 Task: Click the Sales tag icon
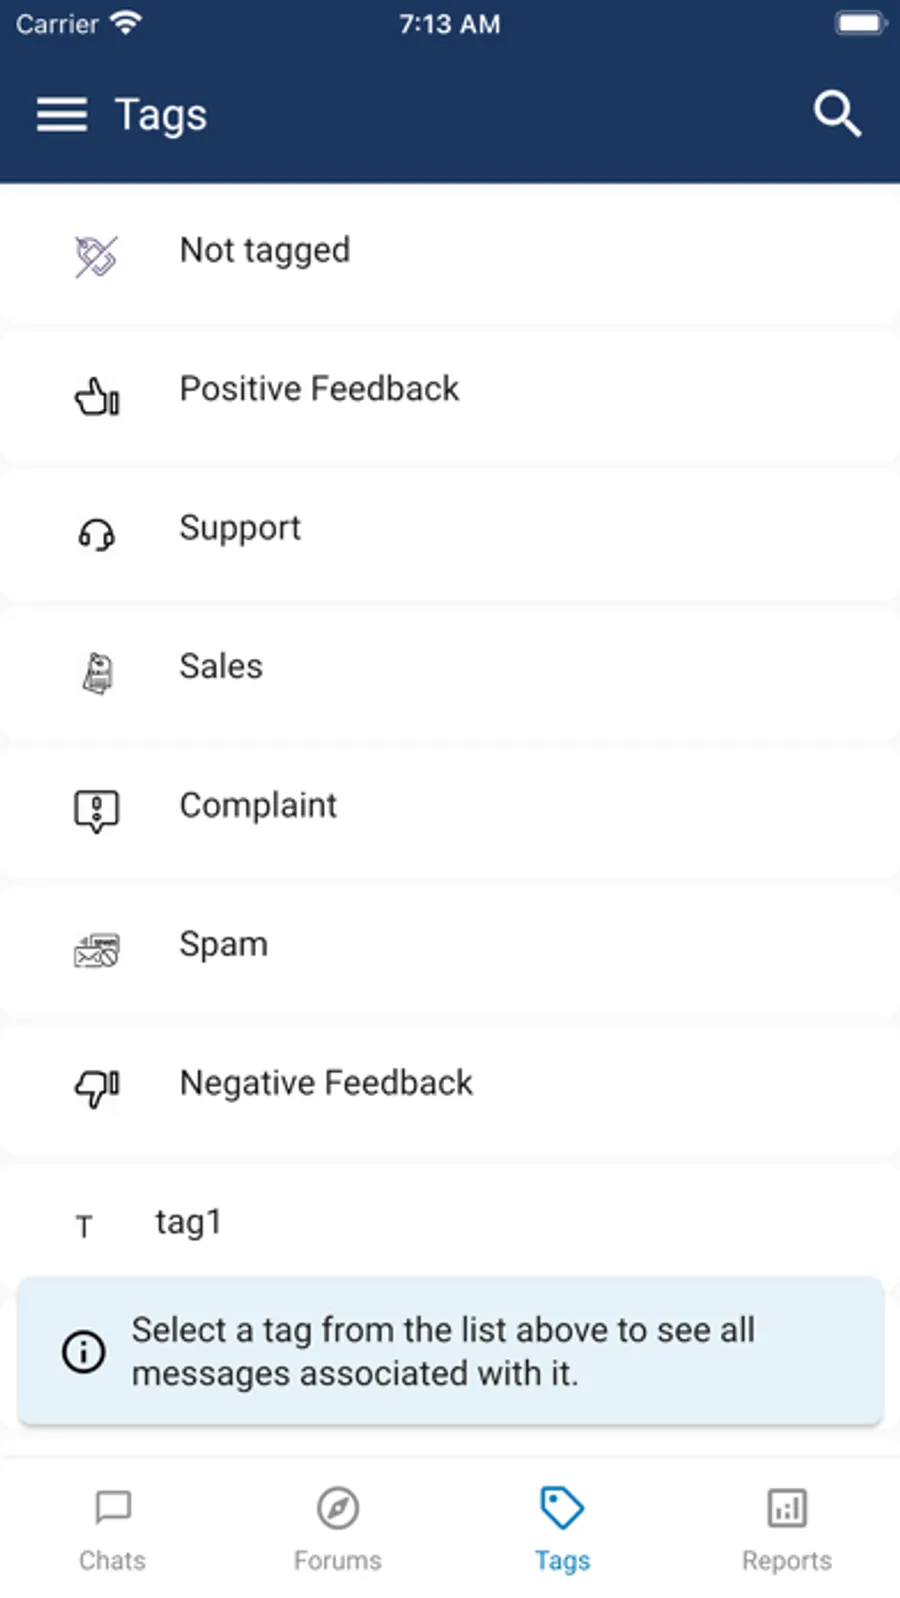(97, 673)
